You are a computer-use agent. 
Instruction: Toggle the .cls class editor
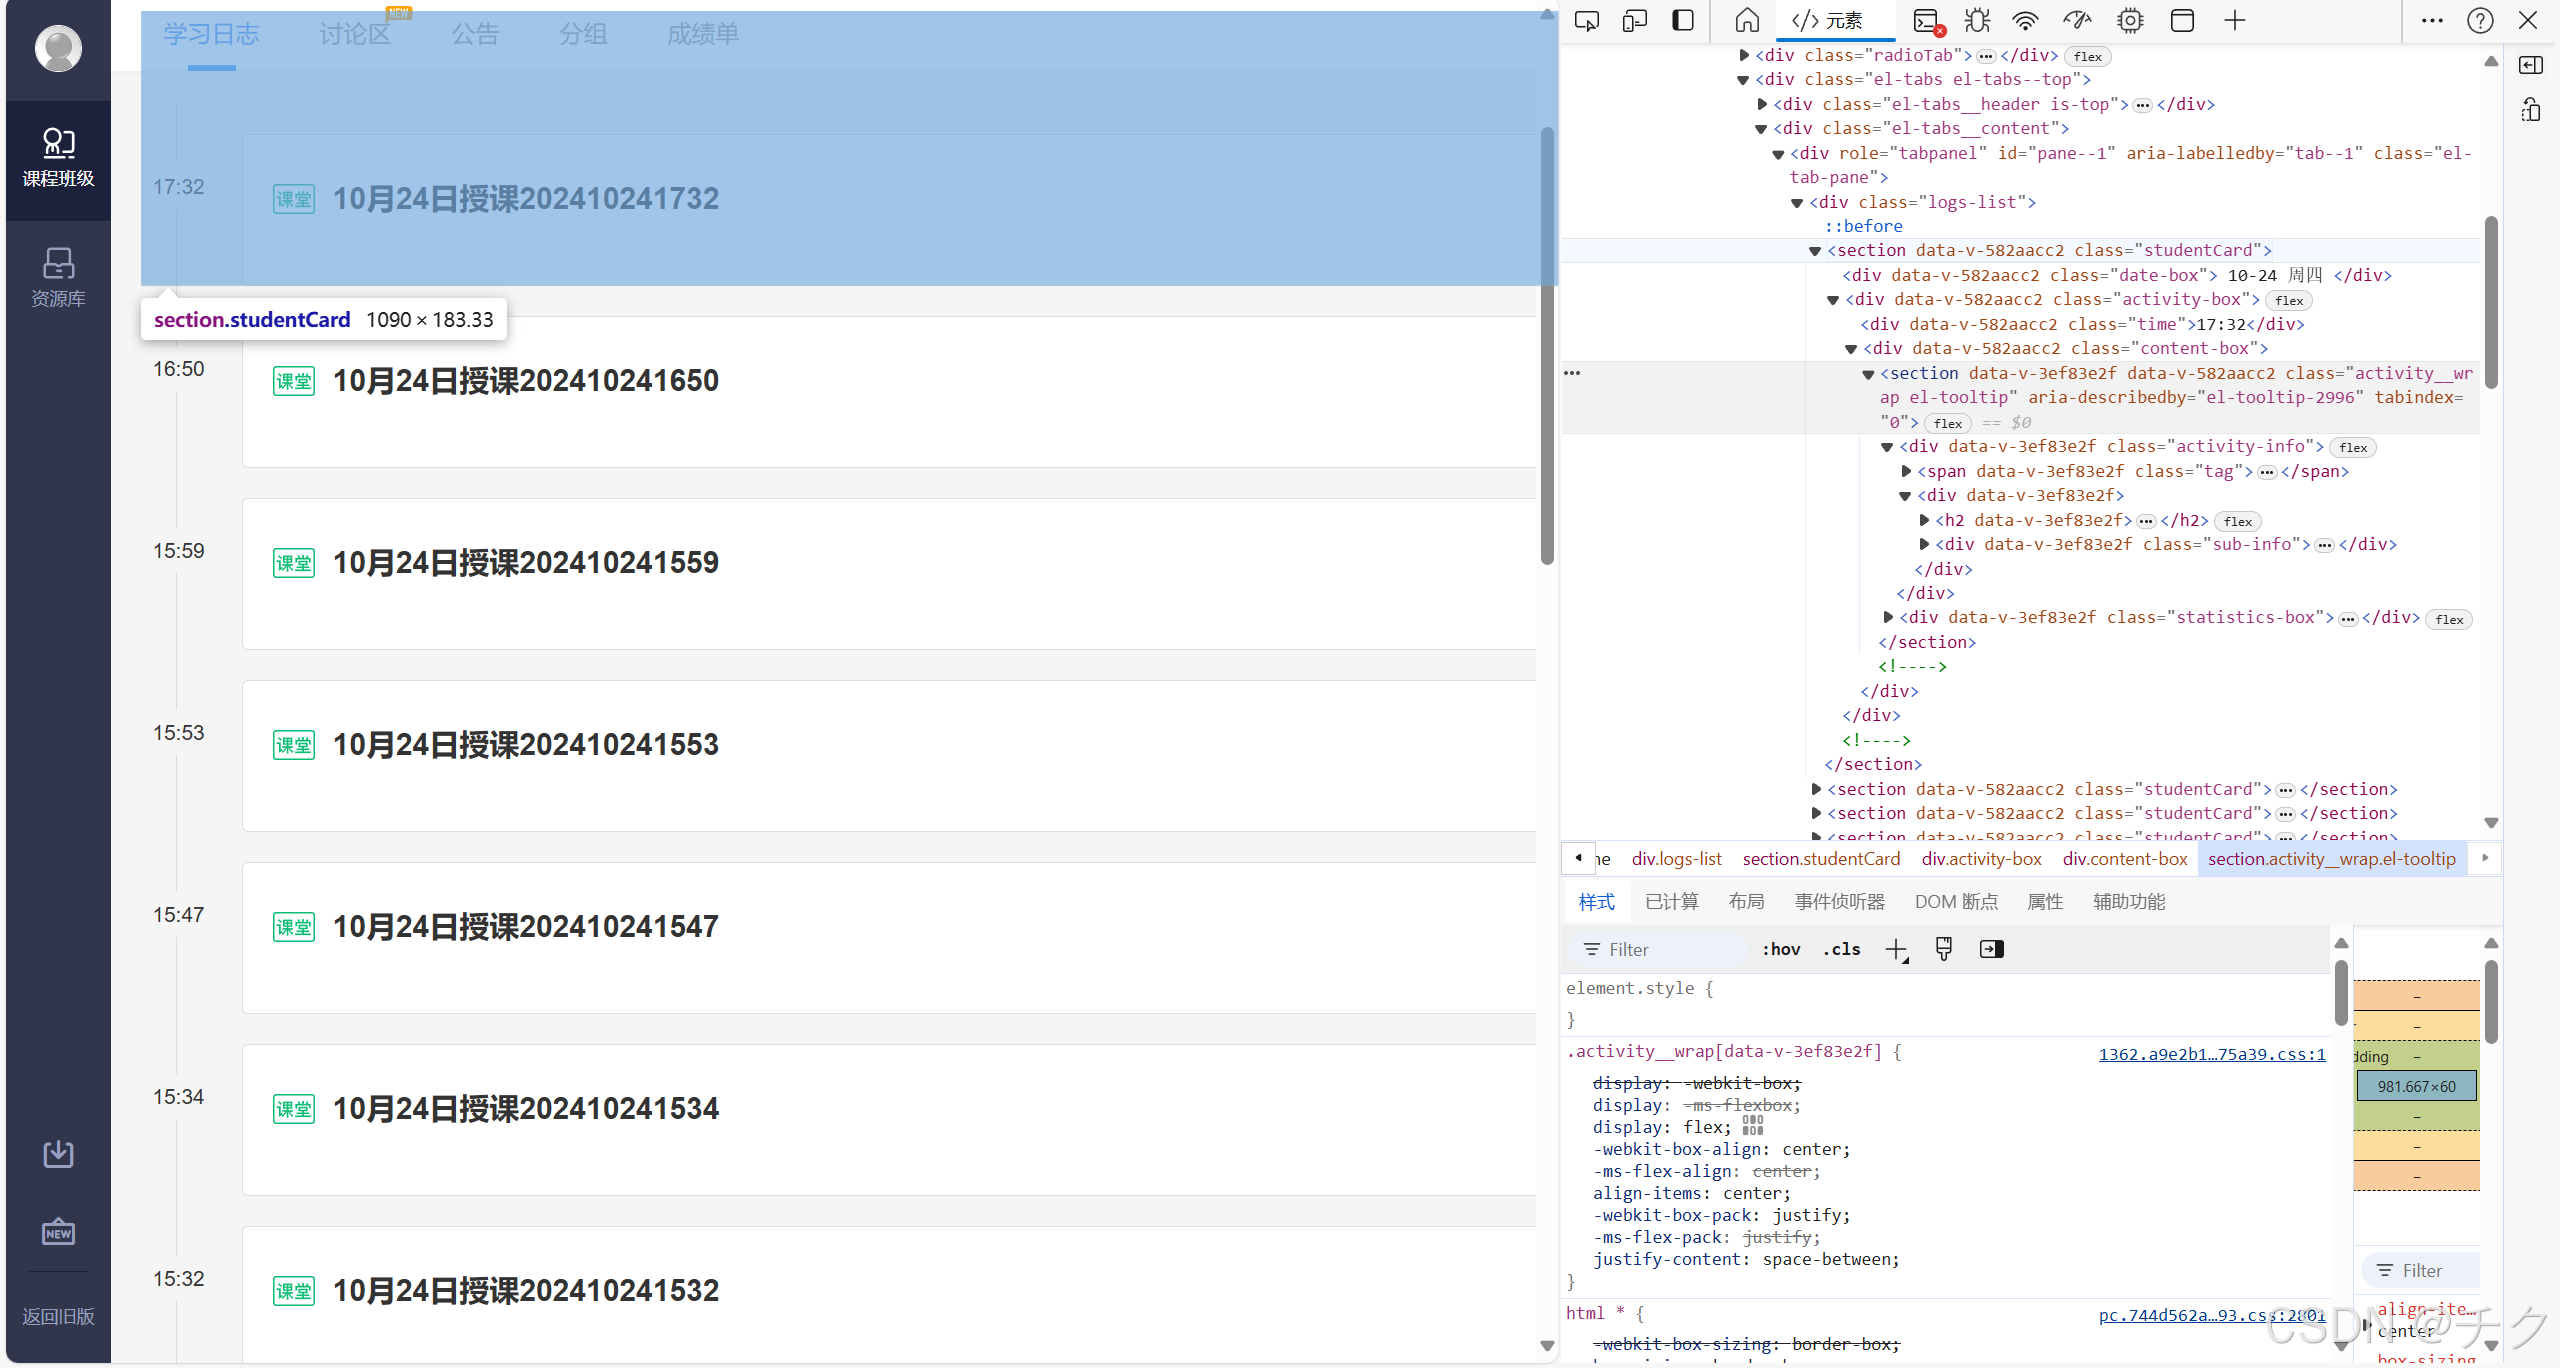click(1842, 950)
